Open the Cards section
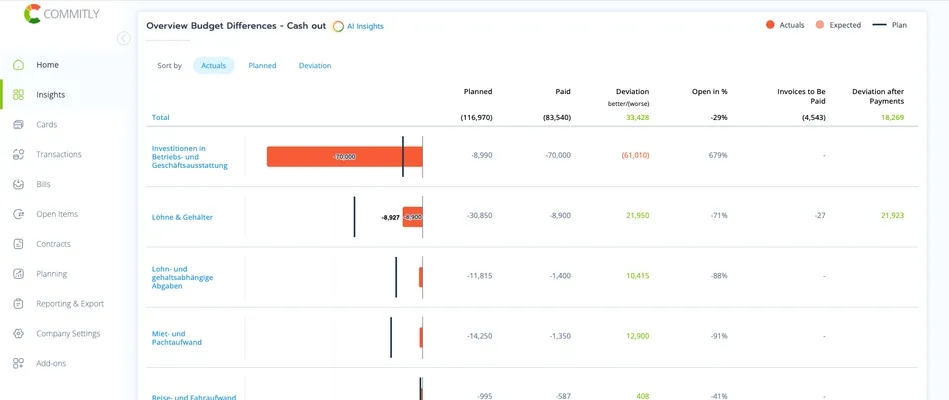Viewport: 949px width, 400px height. [x=47, y=125]
